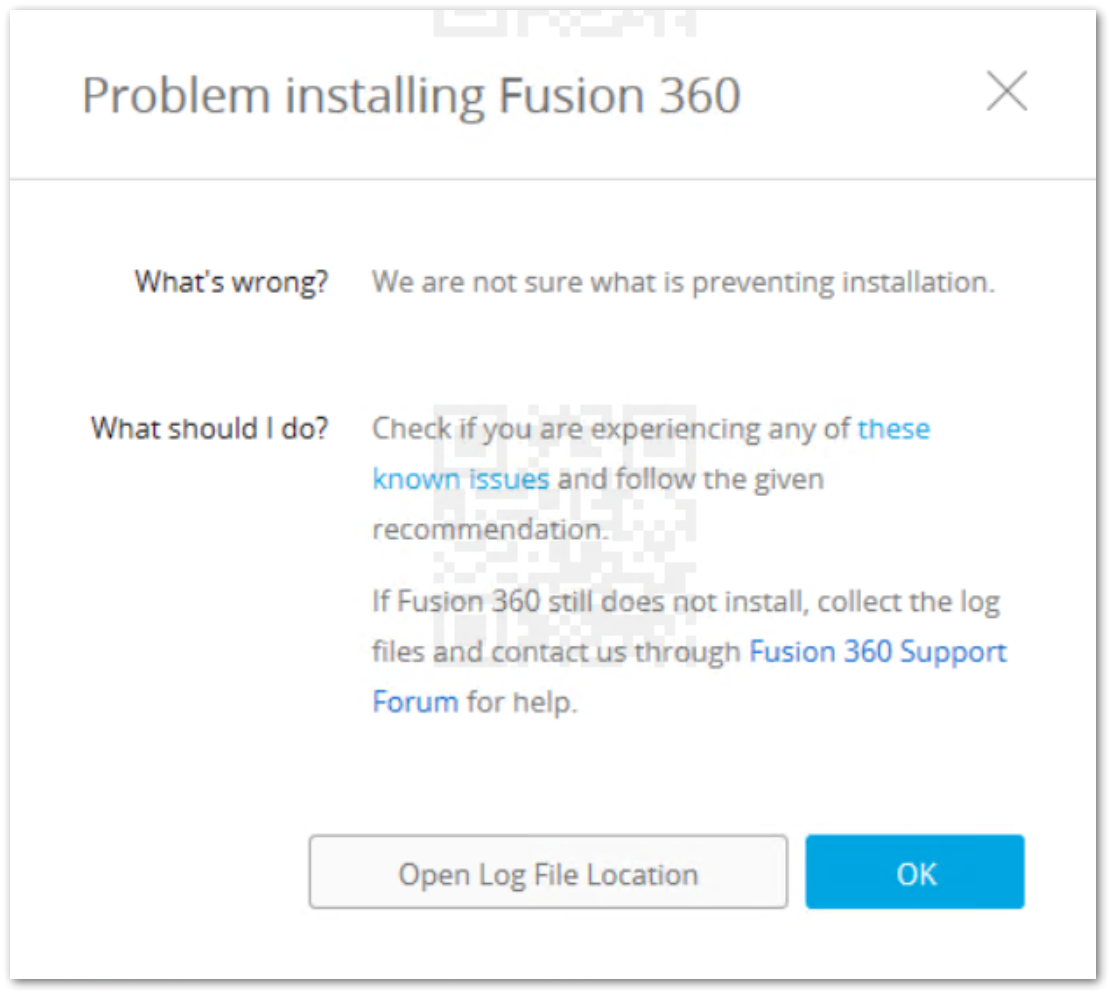Image resolution: width=1109 pixels, height=992 pixels.
Task: Open the "these" link word
Action: point(894,429)
